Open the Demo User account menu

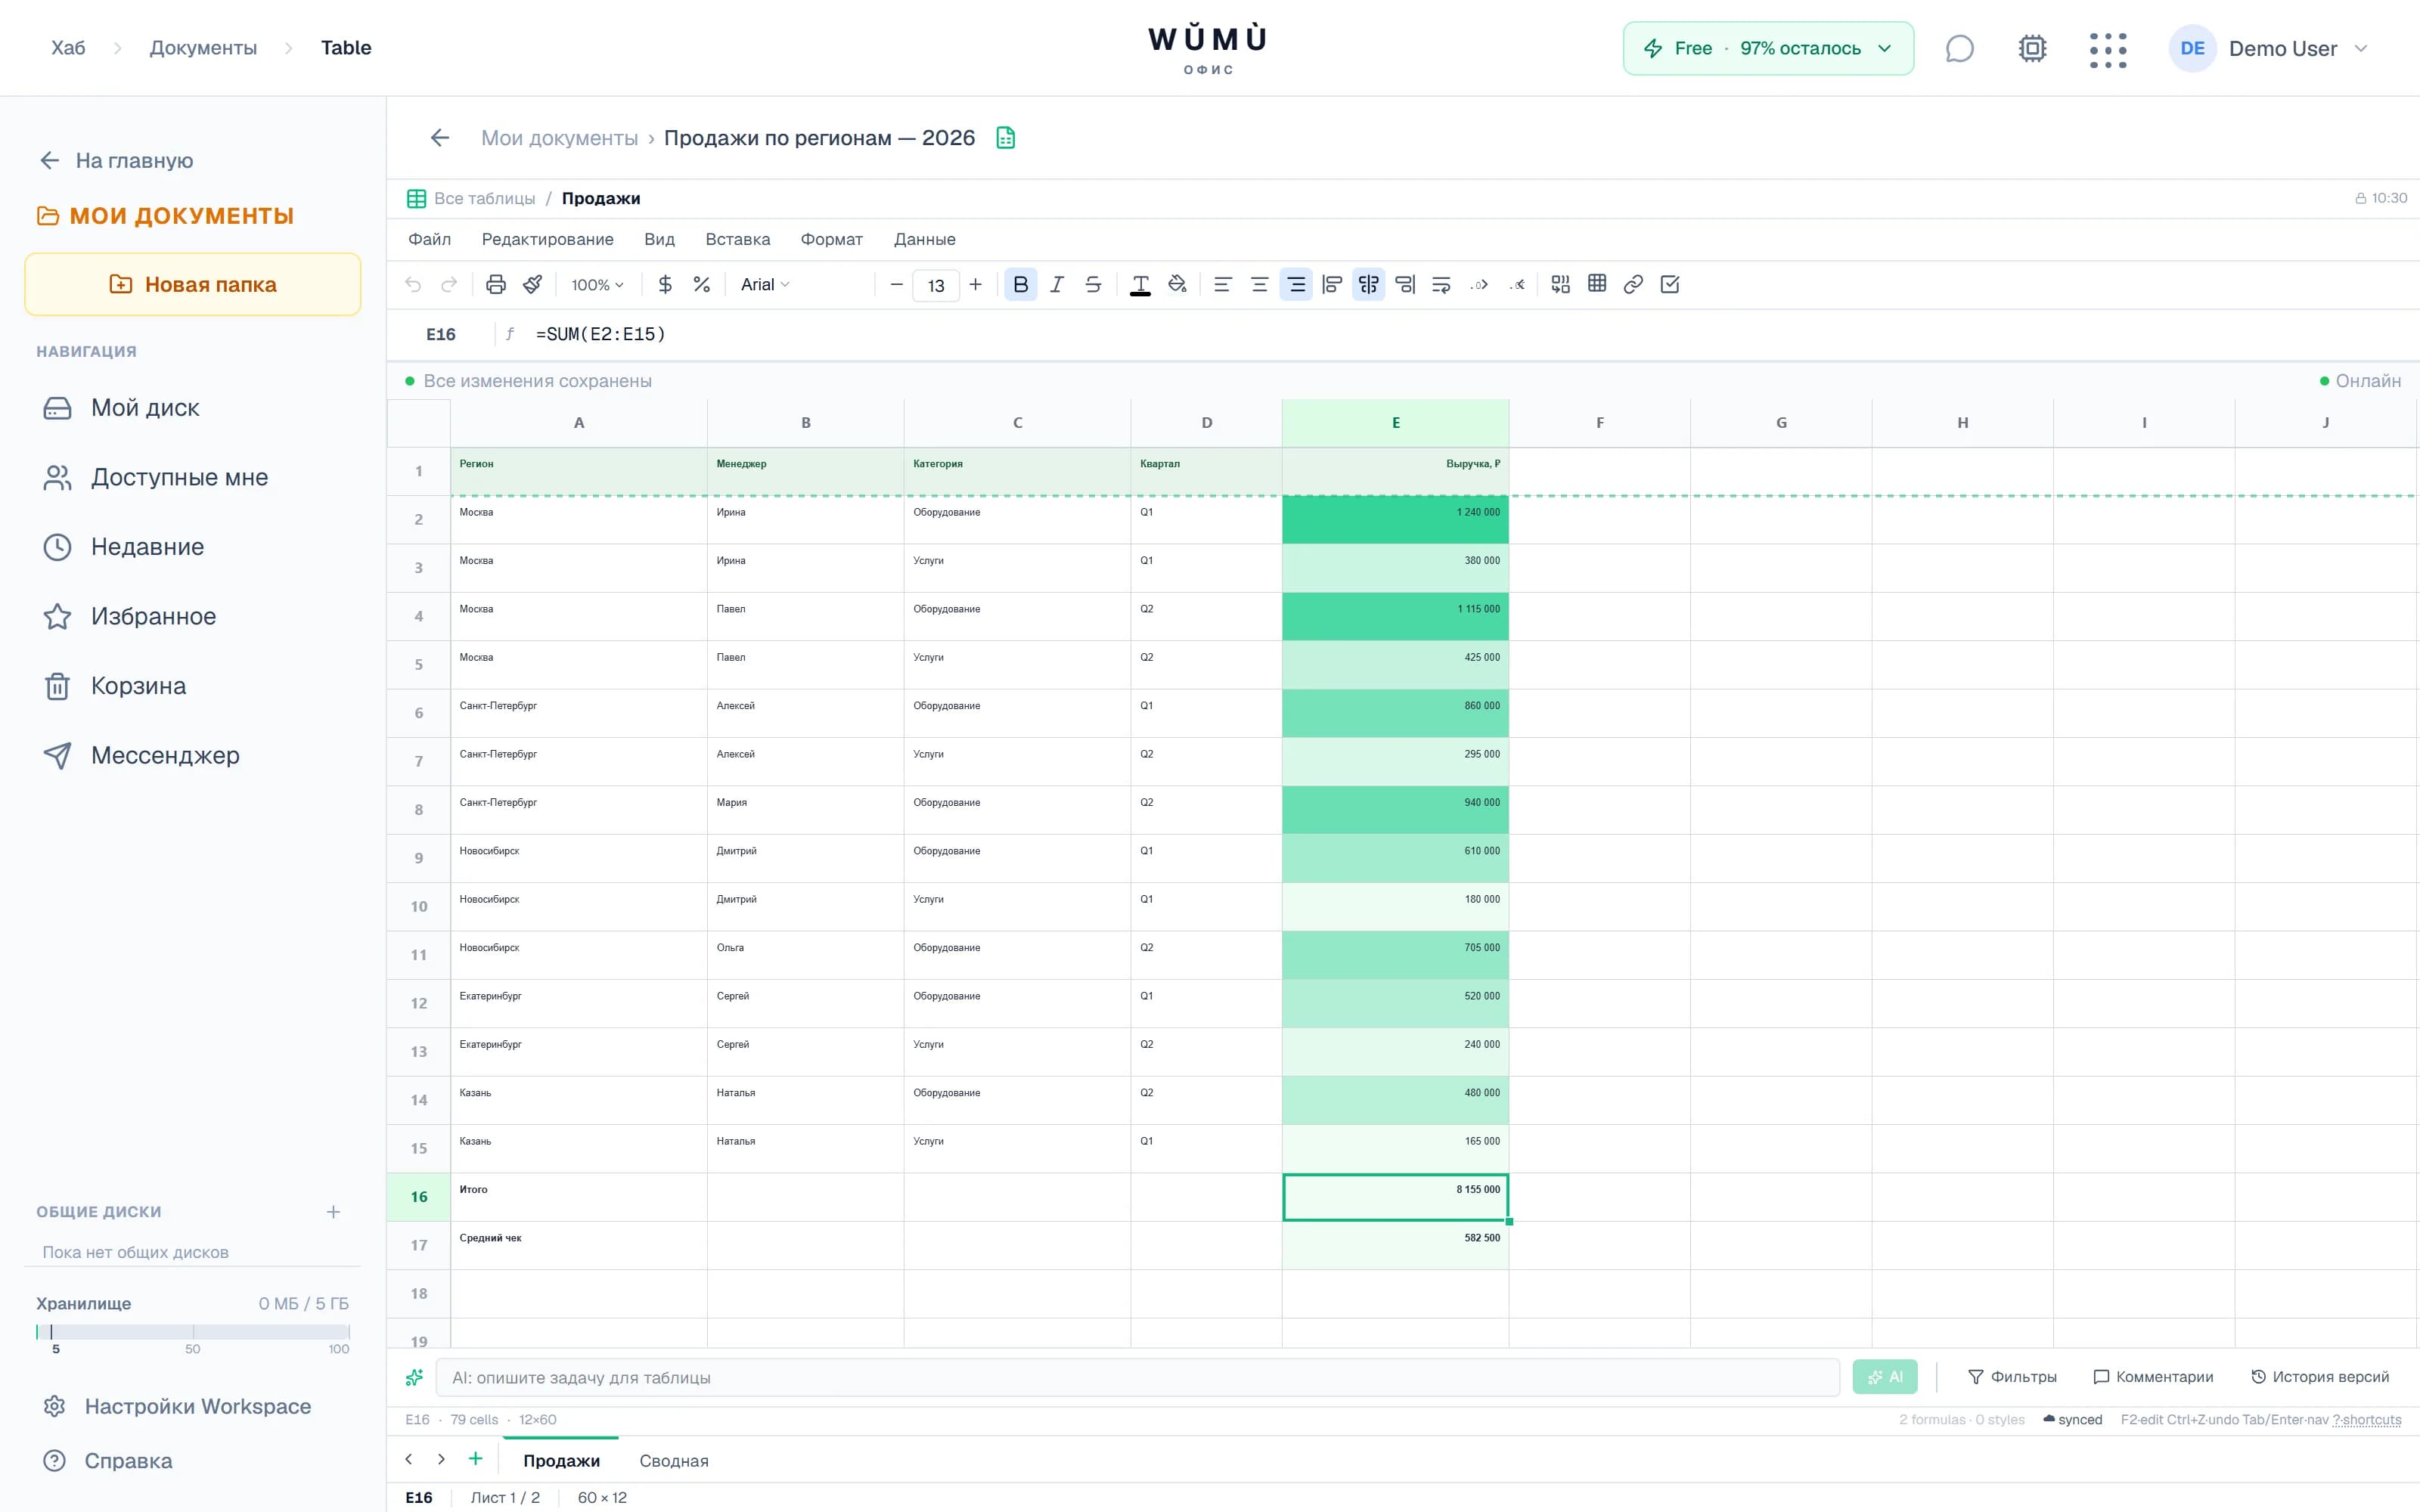point(2269,49)
